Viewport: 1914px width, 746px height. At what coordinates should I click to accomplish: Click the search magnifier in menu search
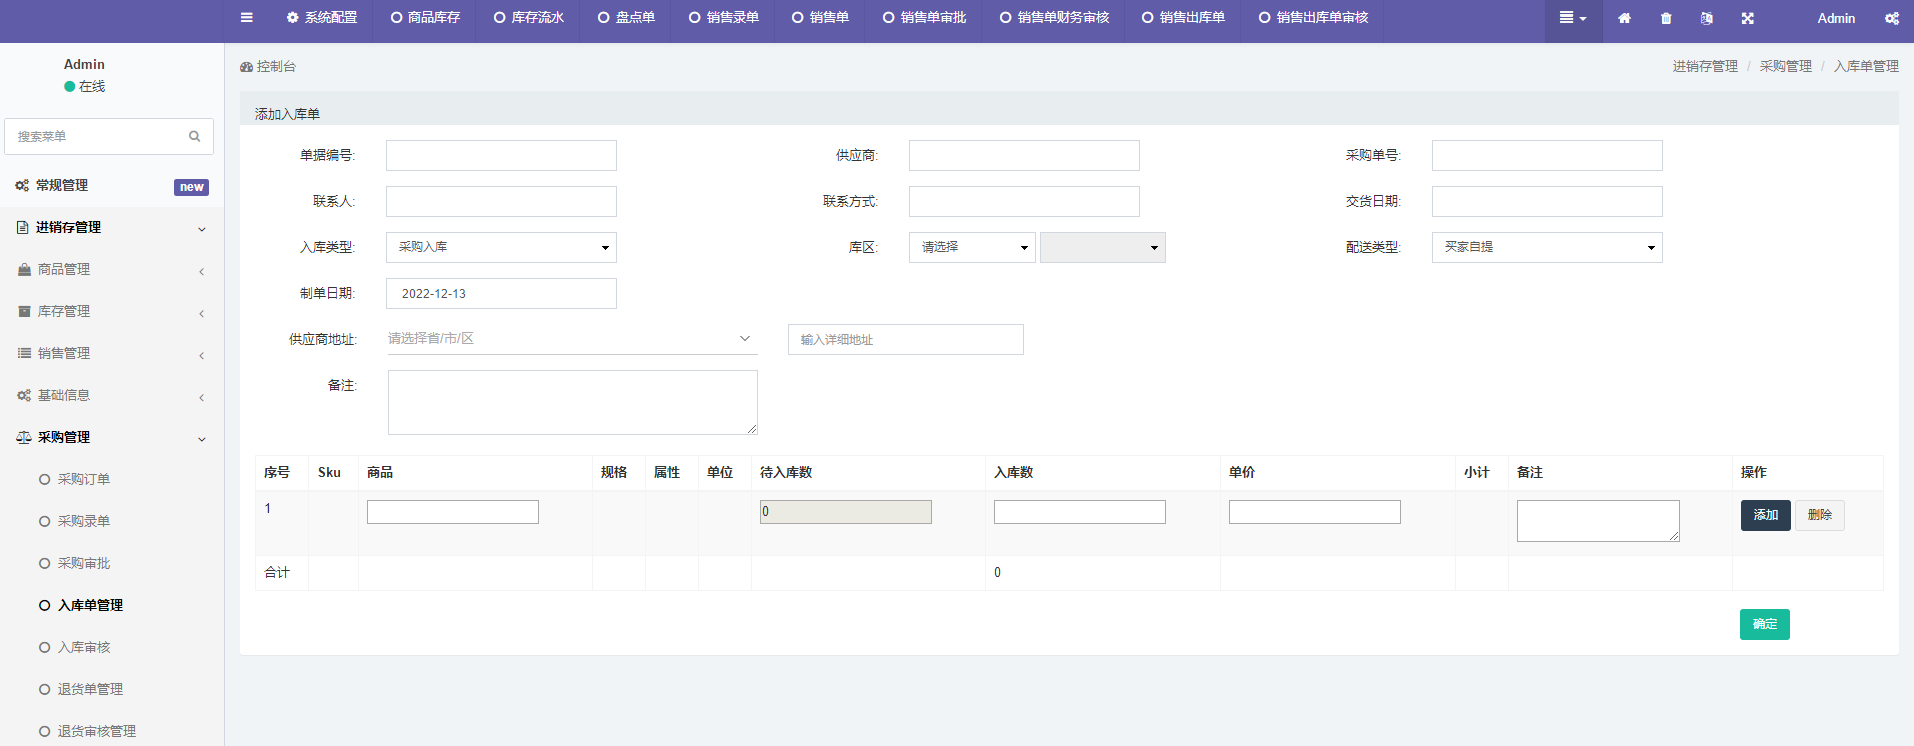[x=194, y=136]
